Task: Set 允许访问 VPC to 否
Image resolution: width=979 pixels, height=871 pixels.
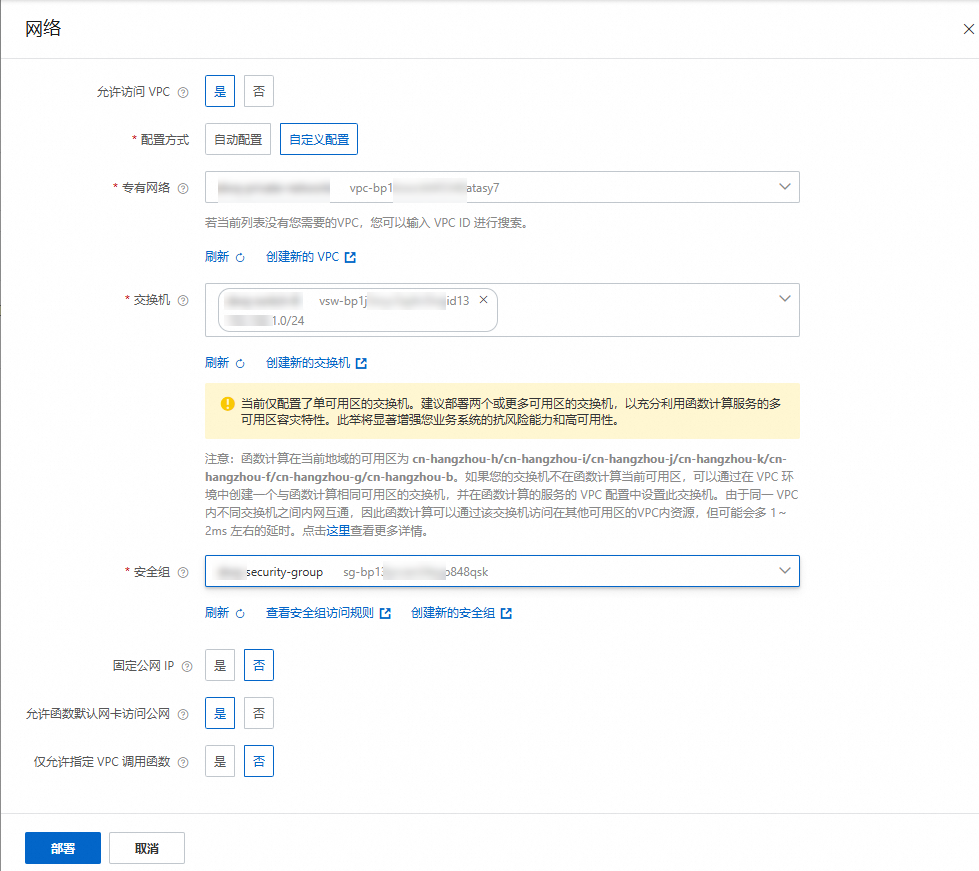Action: [x=258, y=91]
